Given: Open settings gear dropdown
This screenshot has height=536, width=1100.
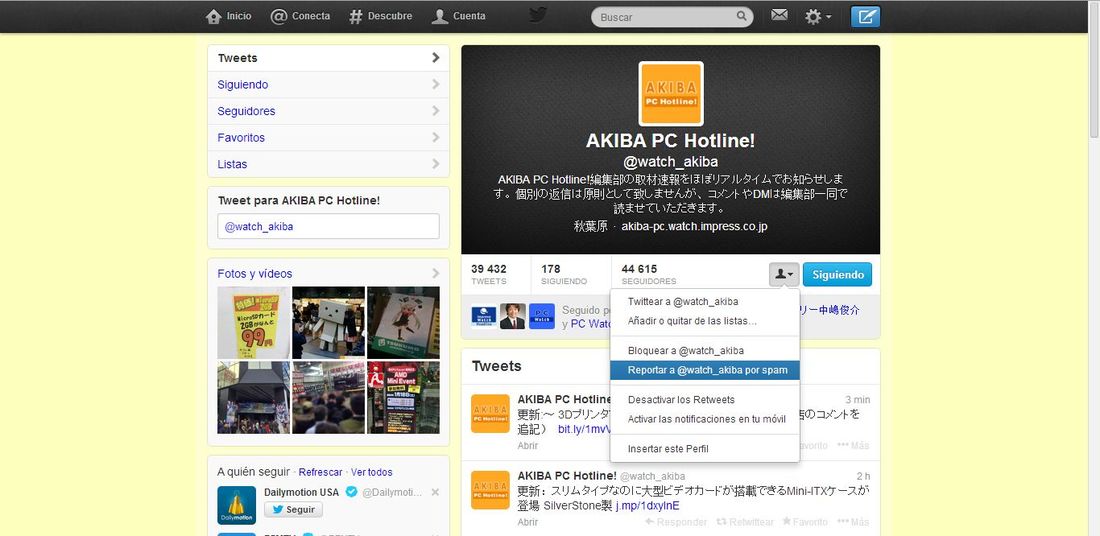Looking at the screenshot, I should coord(818,16).
